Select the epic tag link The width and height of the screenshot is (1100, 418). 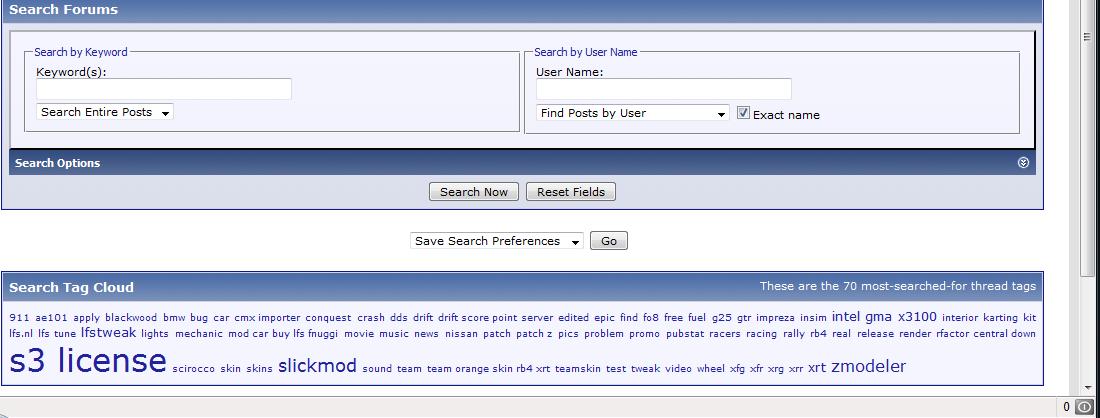[x=604, y=318]
